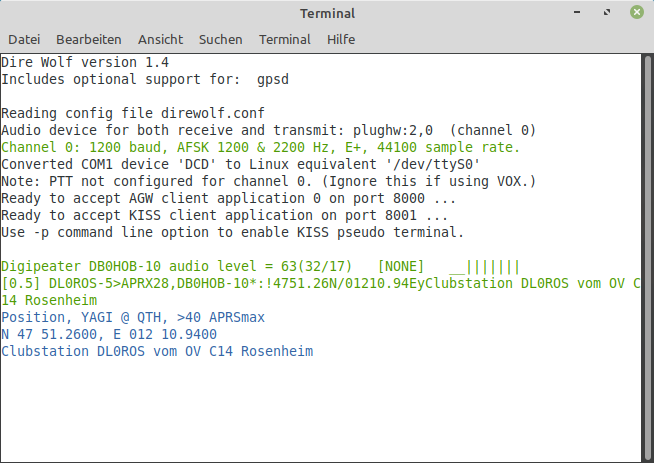Click the vertical scrollbar of the terminal
The image size is (654, 463).
(x=648, y=258)
